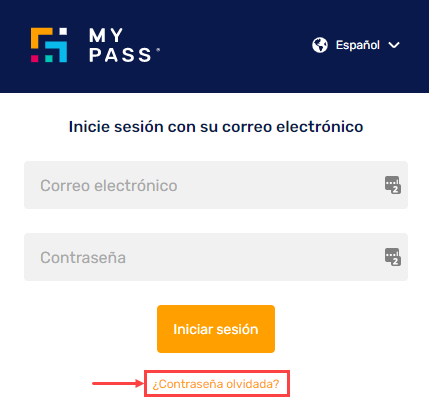Focus the Correo electrónico input field
The width and height of the screenshot is (429, 413).
coord(216,185)
